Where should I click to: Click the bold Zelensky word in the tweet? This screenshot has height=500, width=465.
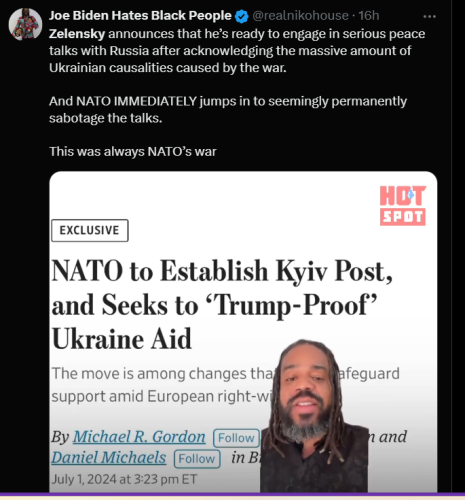click(77, 34)
